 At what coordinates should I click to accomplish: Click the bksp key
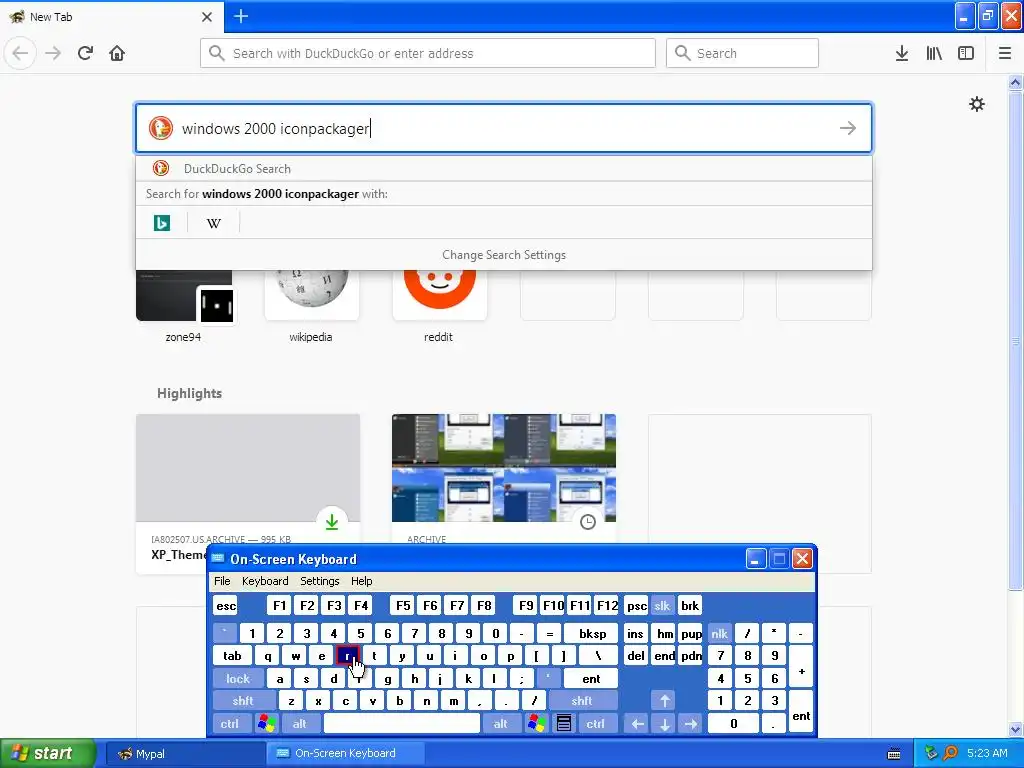pyautogui.click(x=592, y=633)
